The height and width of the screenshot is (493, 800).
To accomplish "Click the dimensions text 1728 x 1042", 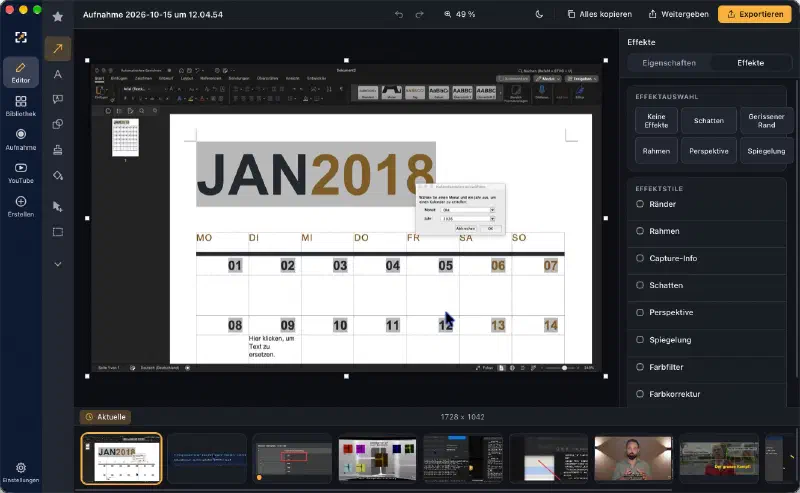I will (x=463, y=417).
